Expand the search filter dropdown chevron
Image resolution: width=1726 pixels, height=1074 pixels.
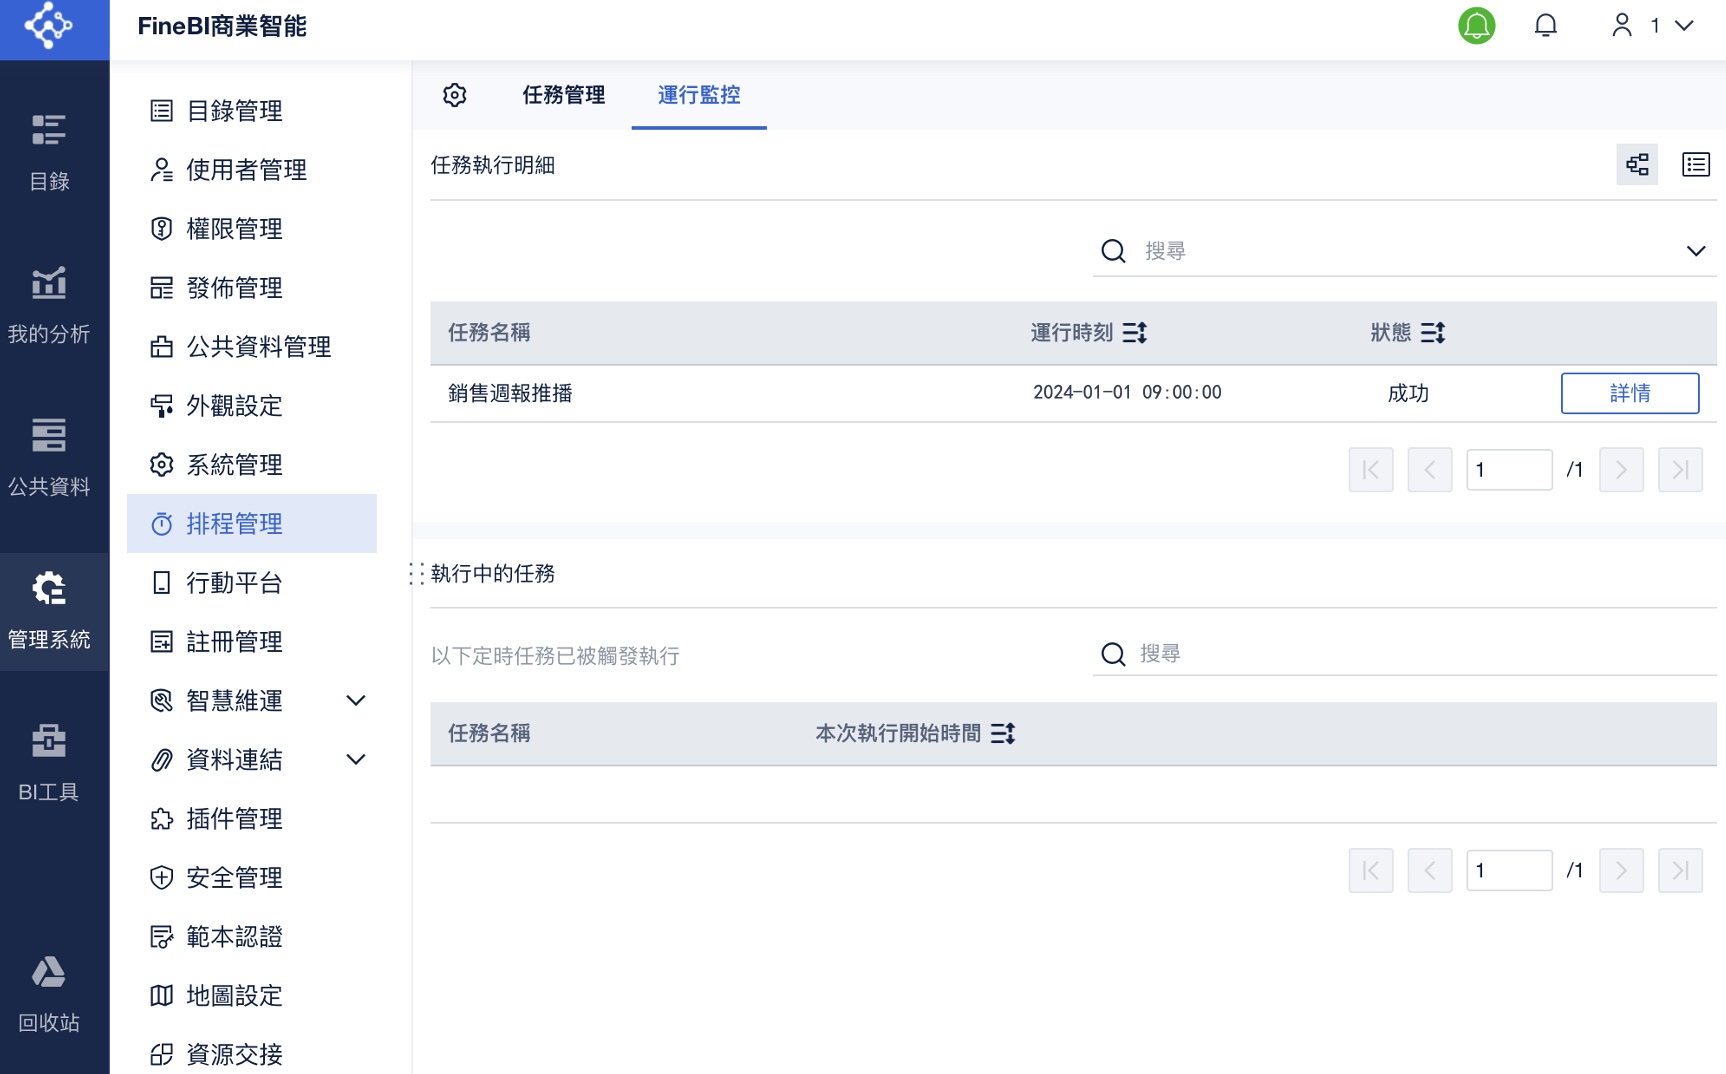pyautogui.click(x=1695, y=251)
